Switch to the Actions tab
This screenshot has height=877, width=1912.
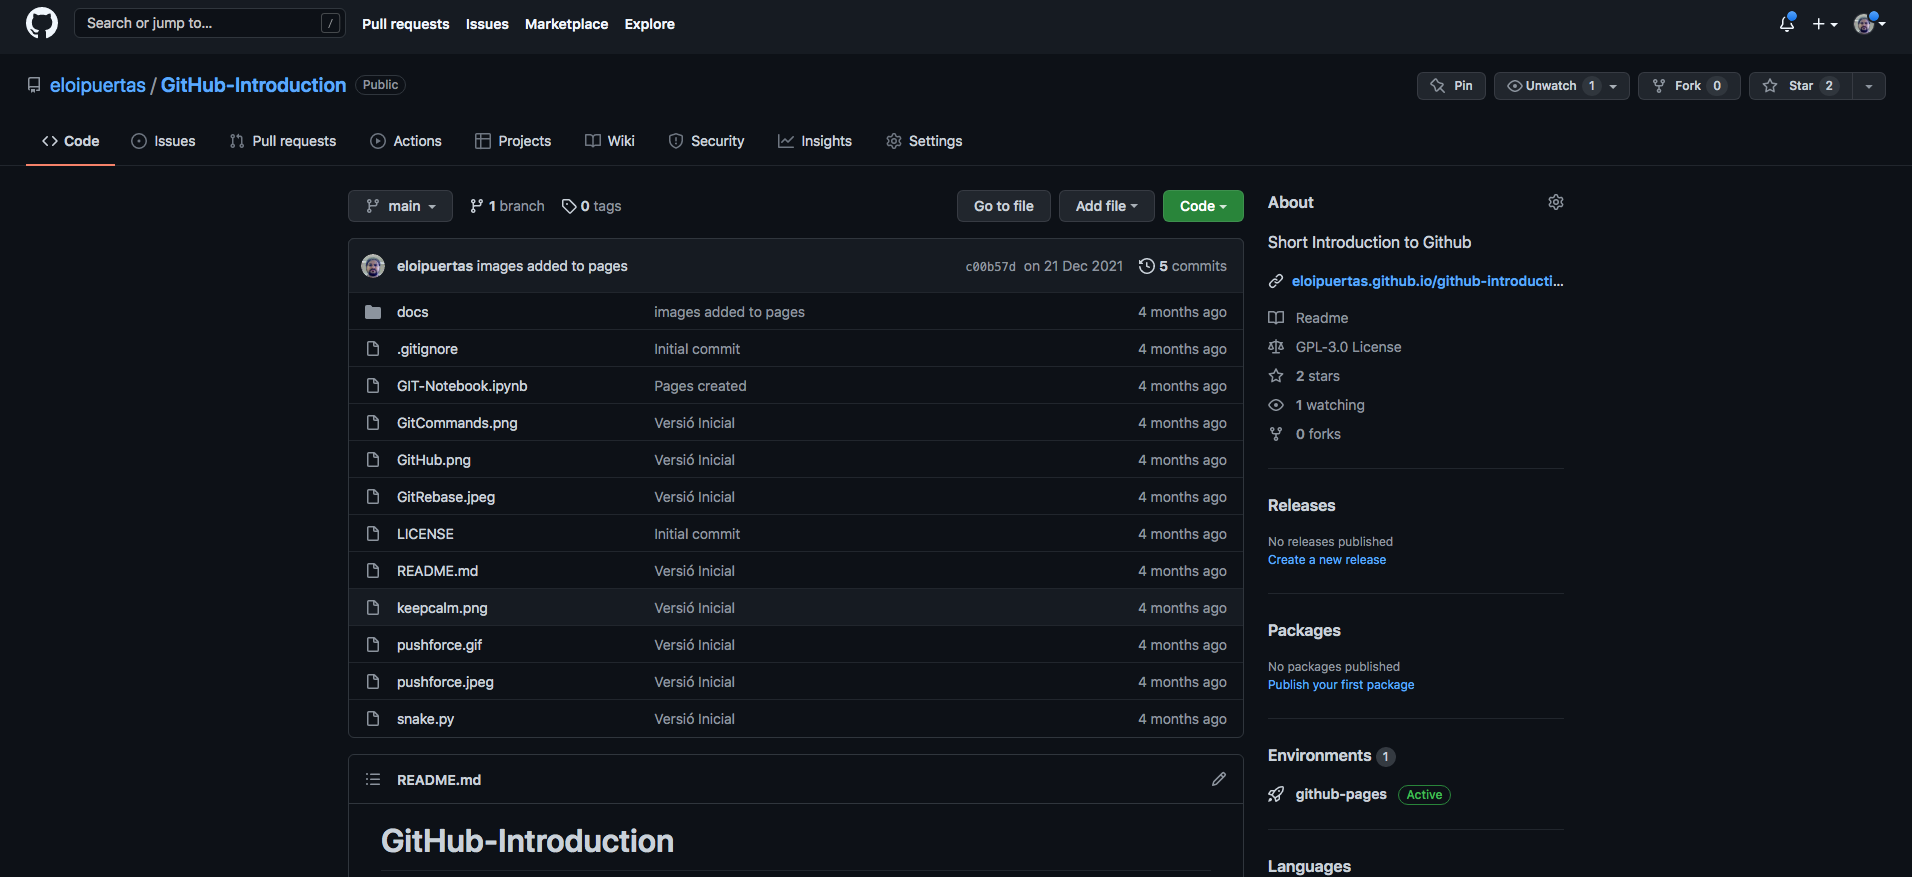(x=406, y=141)
